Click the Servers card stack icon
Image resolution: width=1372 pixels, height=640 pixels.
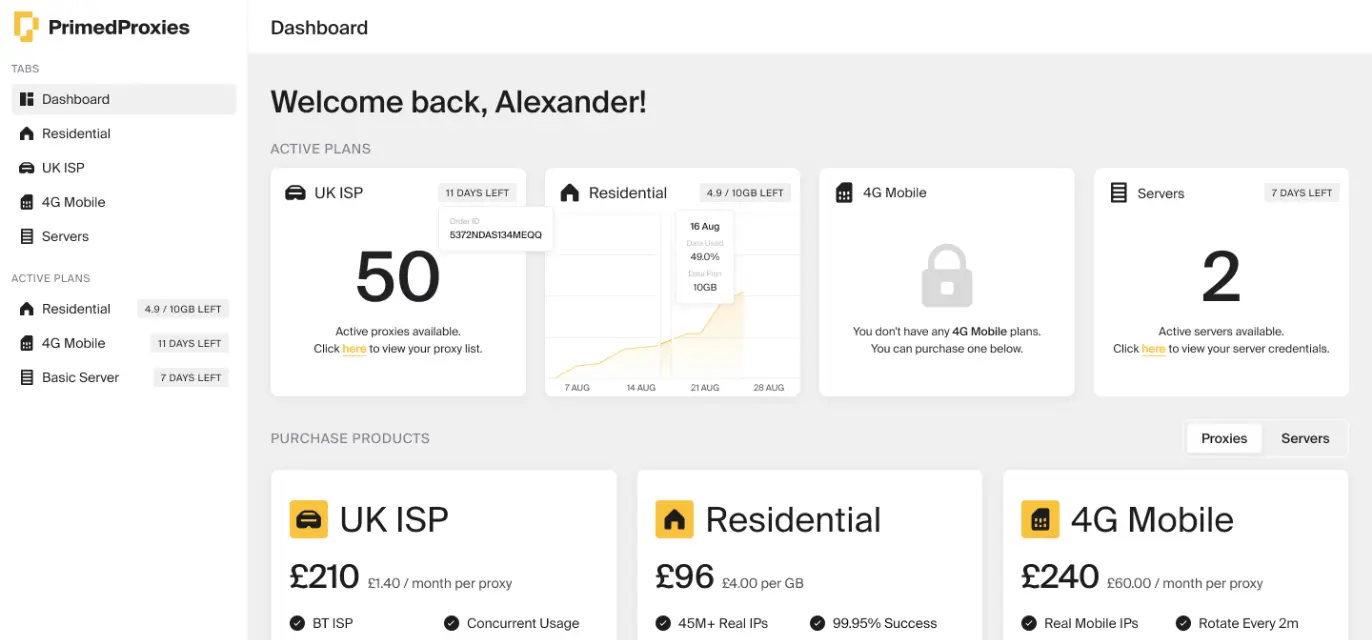tap(1119, 193)
